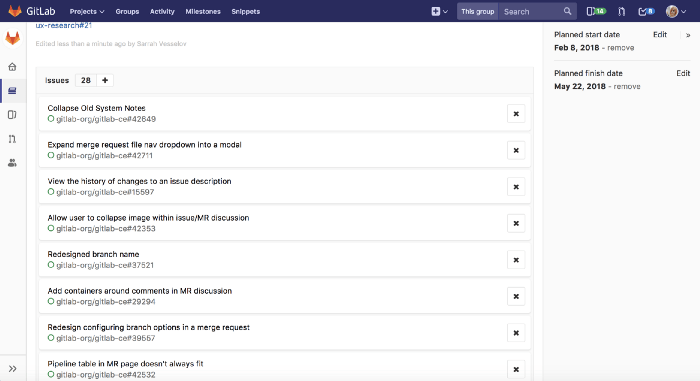Select the Epics icon in sidebar
This screenshot has width=700, height=381.
click(12, 91)
